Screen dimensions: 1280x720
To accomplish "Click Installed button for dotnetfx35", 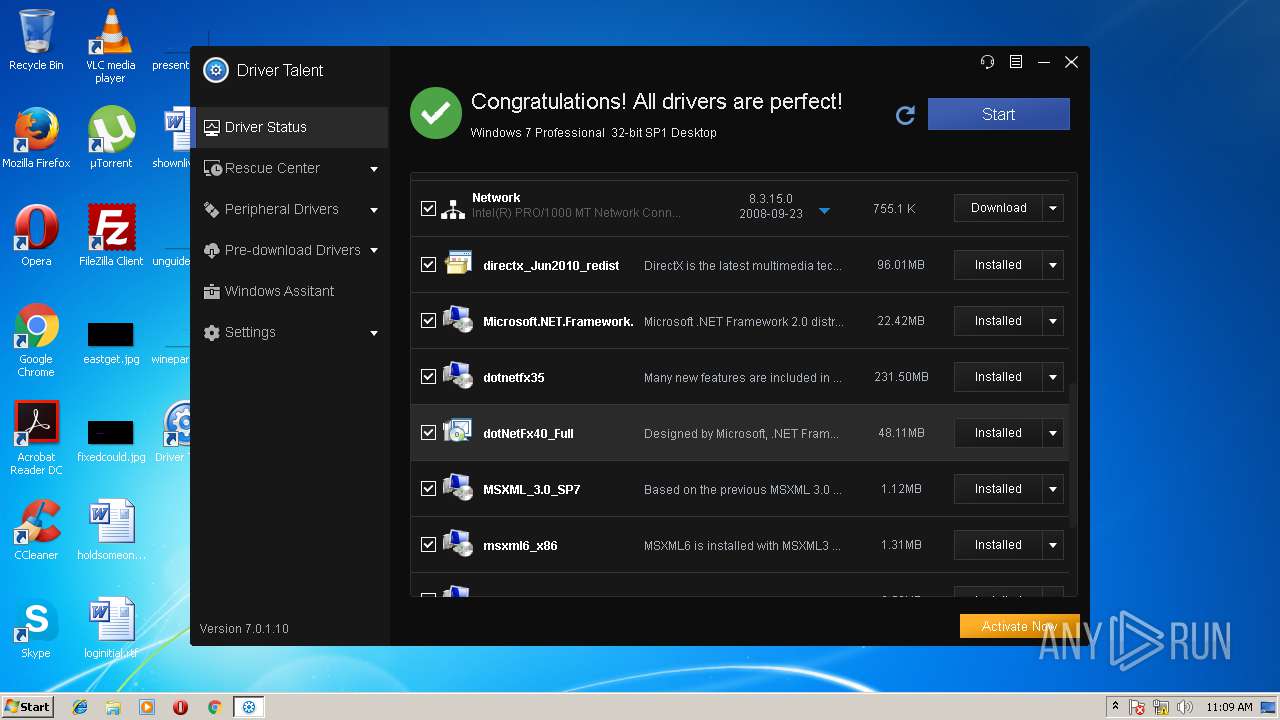I will tap(998, 377).
